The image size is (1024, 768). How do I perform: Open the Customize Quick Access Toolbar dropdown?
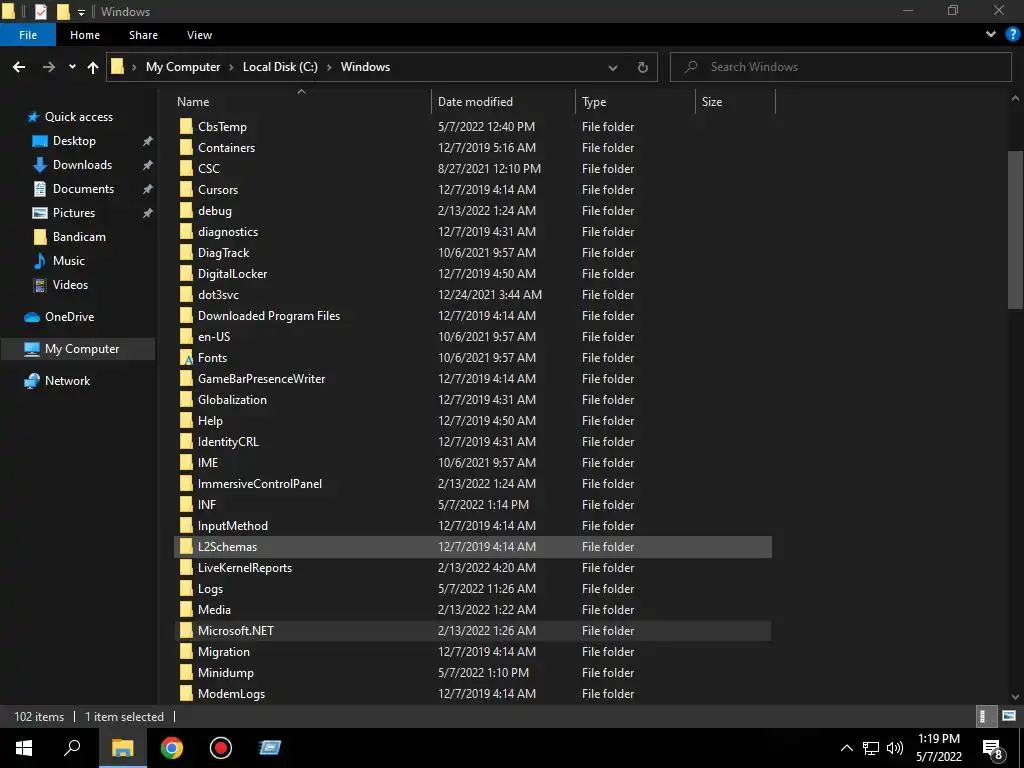pyautogui.click(x=81, y=12)
